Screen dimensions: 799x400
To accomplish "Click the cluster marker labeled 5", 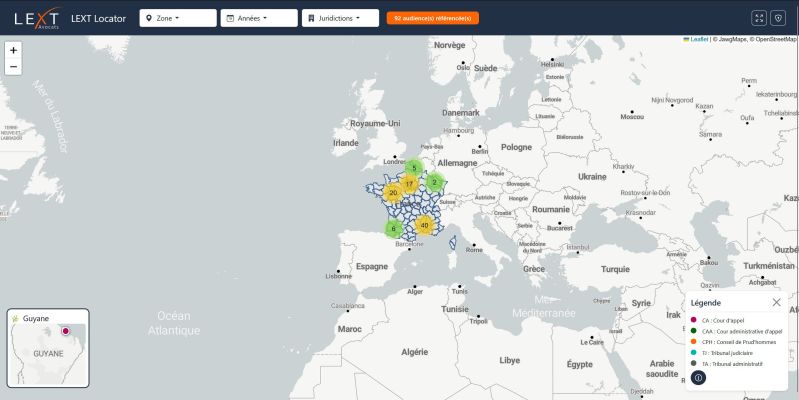I will click(414, 168).
